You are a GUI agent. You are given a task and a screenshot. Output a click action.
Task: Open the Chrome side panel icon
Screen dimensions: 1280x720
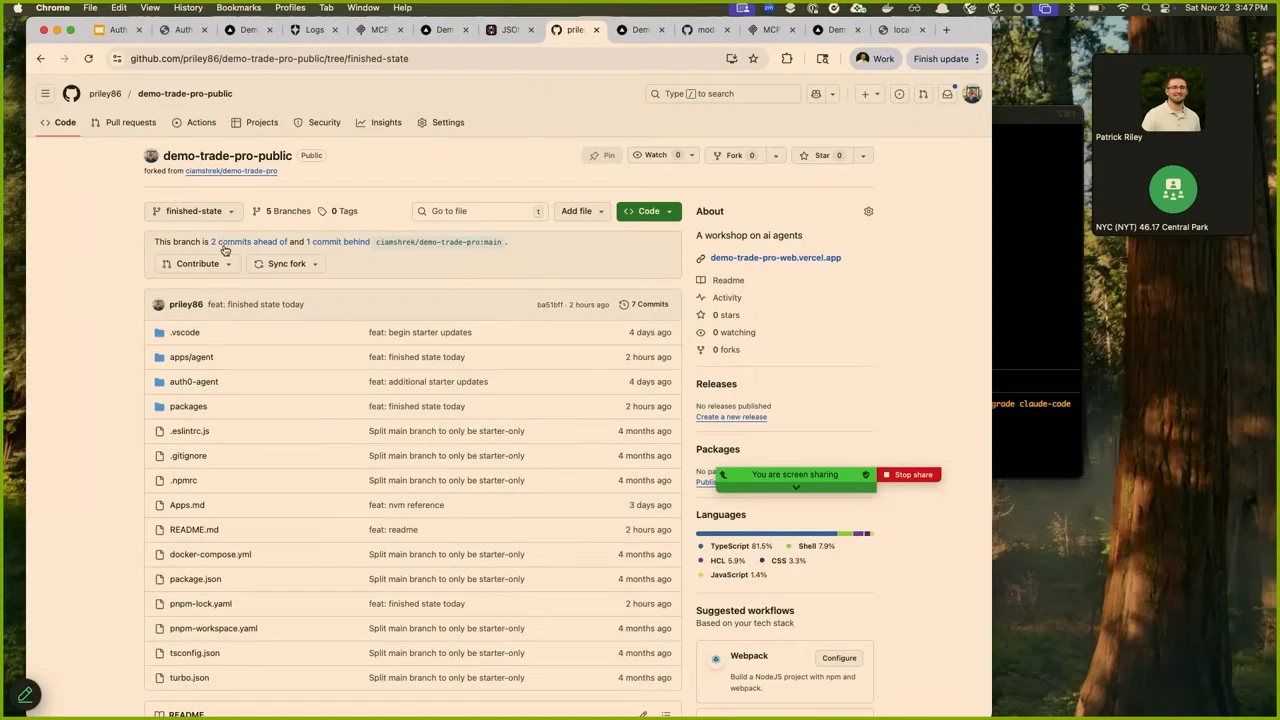click(822, 59)
